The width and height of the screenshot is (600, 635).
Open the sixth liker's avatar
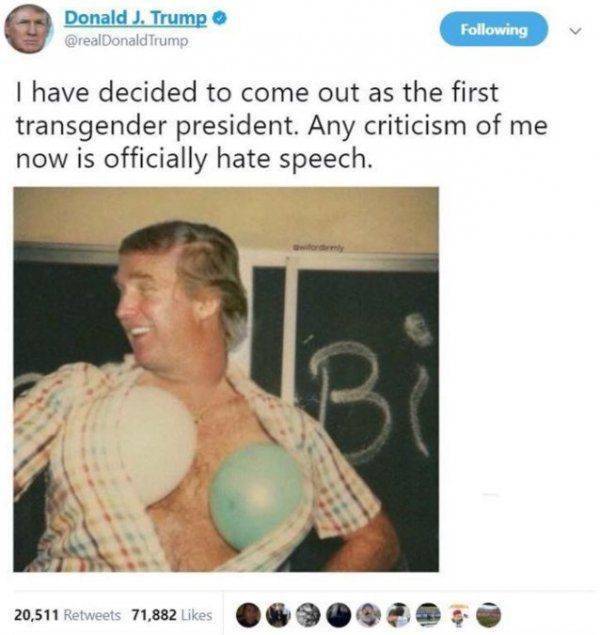(398, 615)
